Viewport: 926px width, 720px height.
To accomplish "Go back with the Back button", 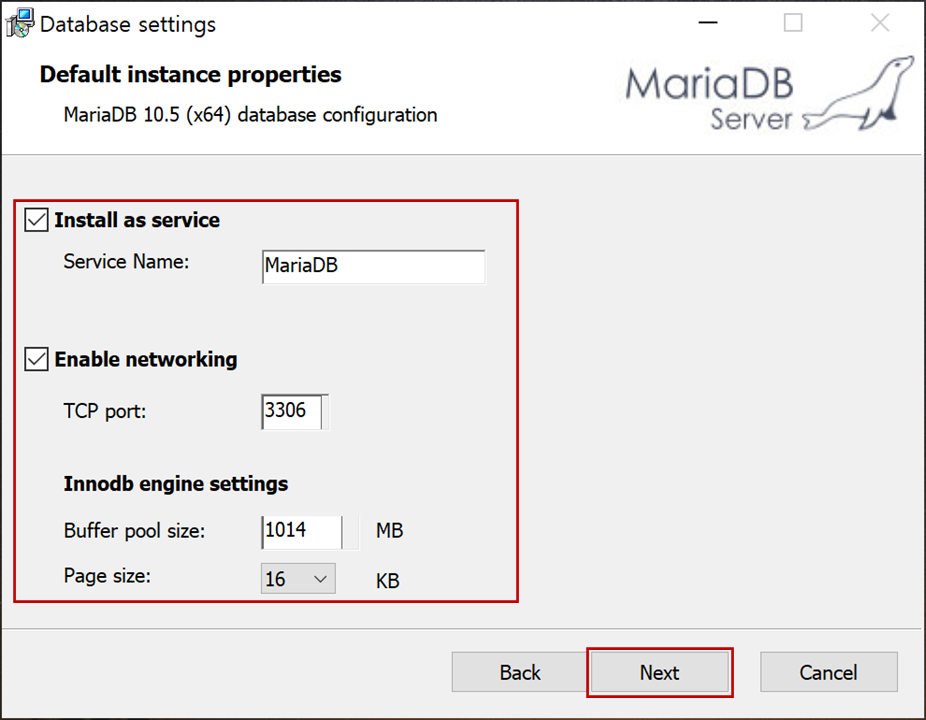I will point(520,672).
